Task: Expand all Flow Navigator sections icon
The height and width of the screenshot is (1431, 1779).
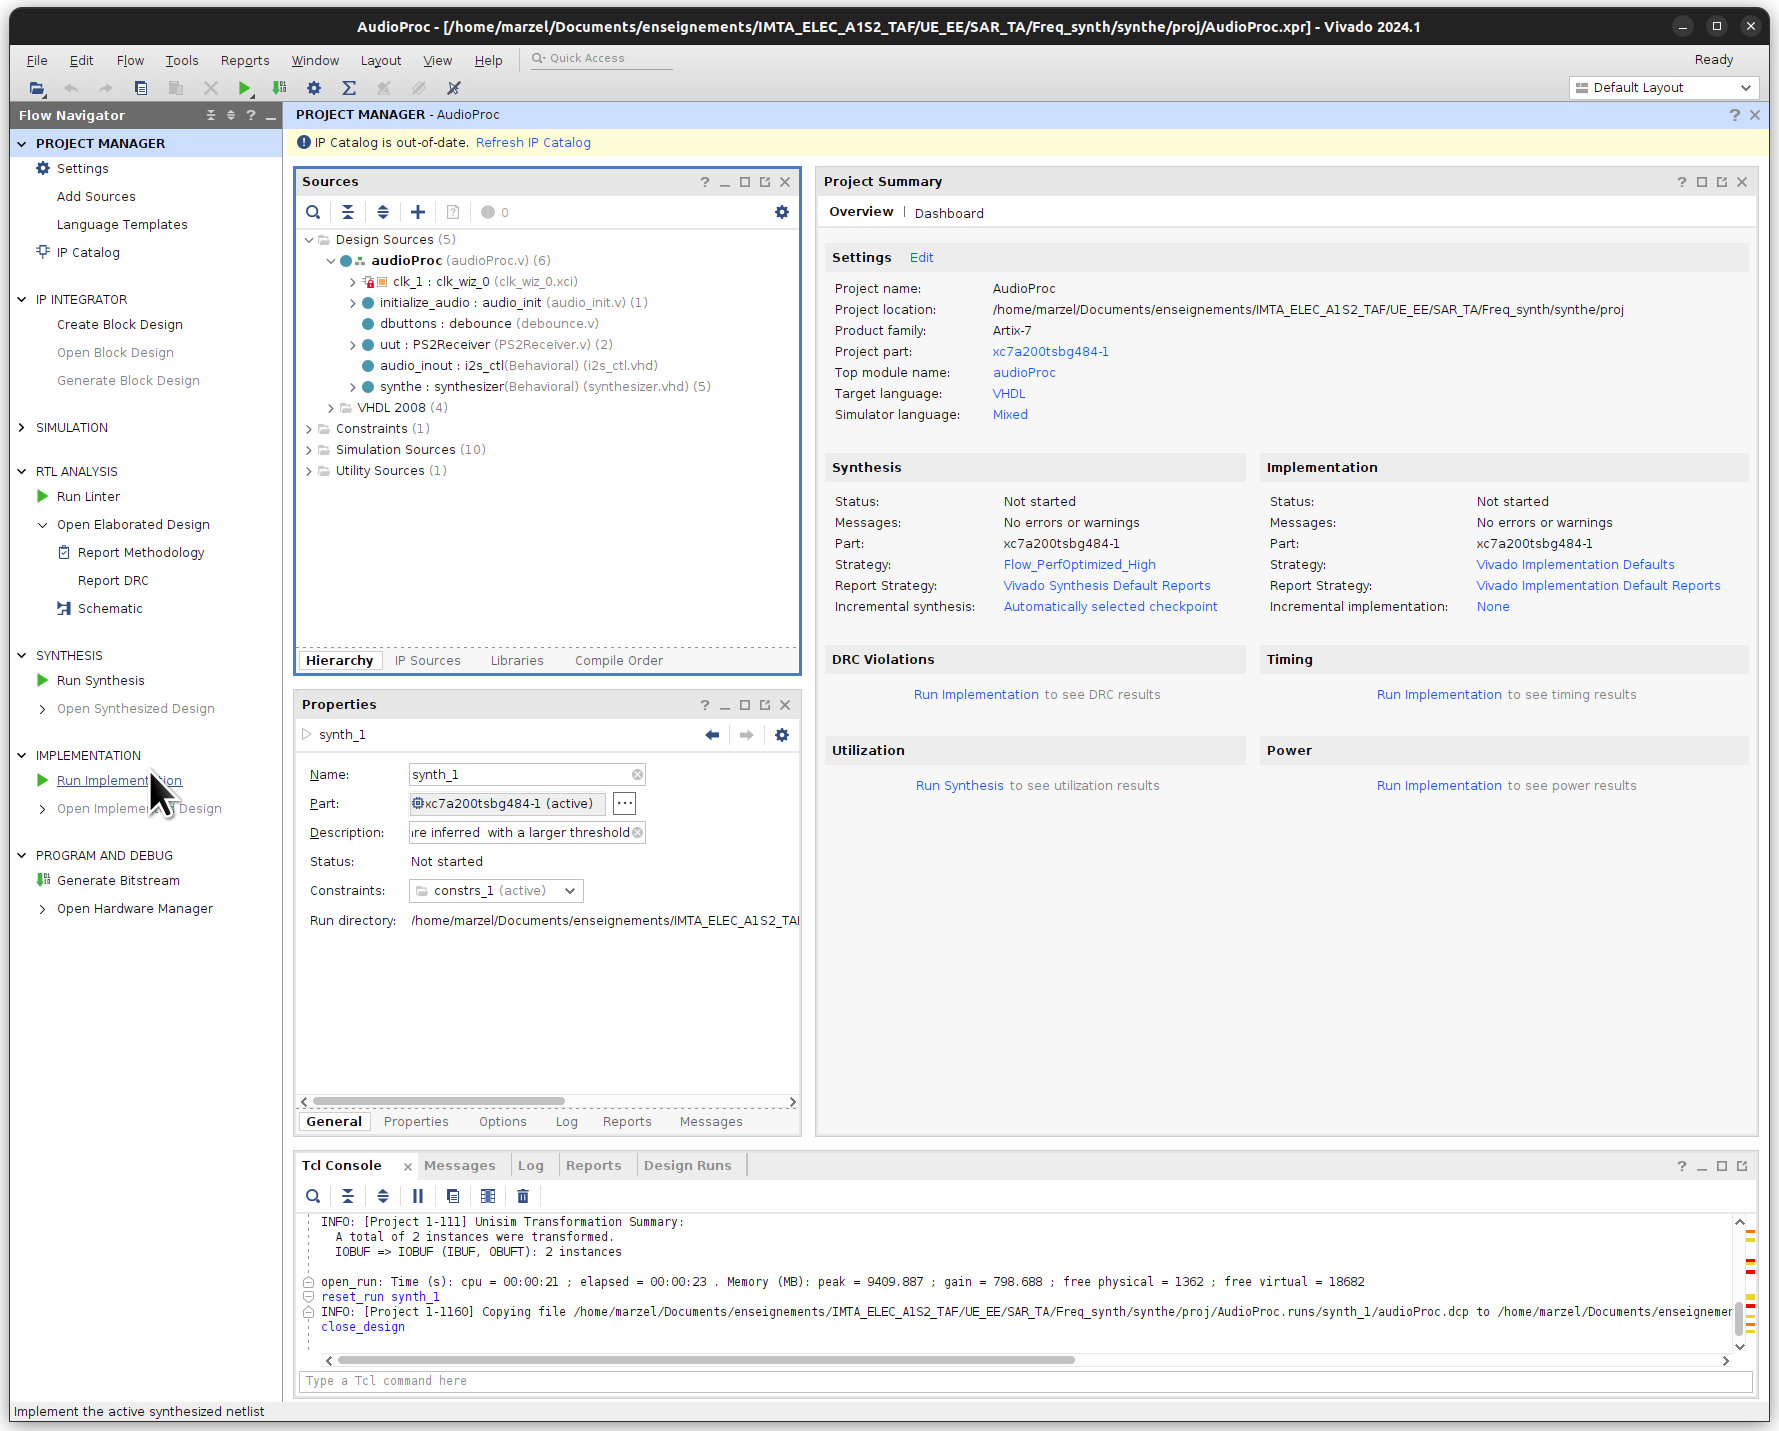Action: 231,115
